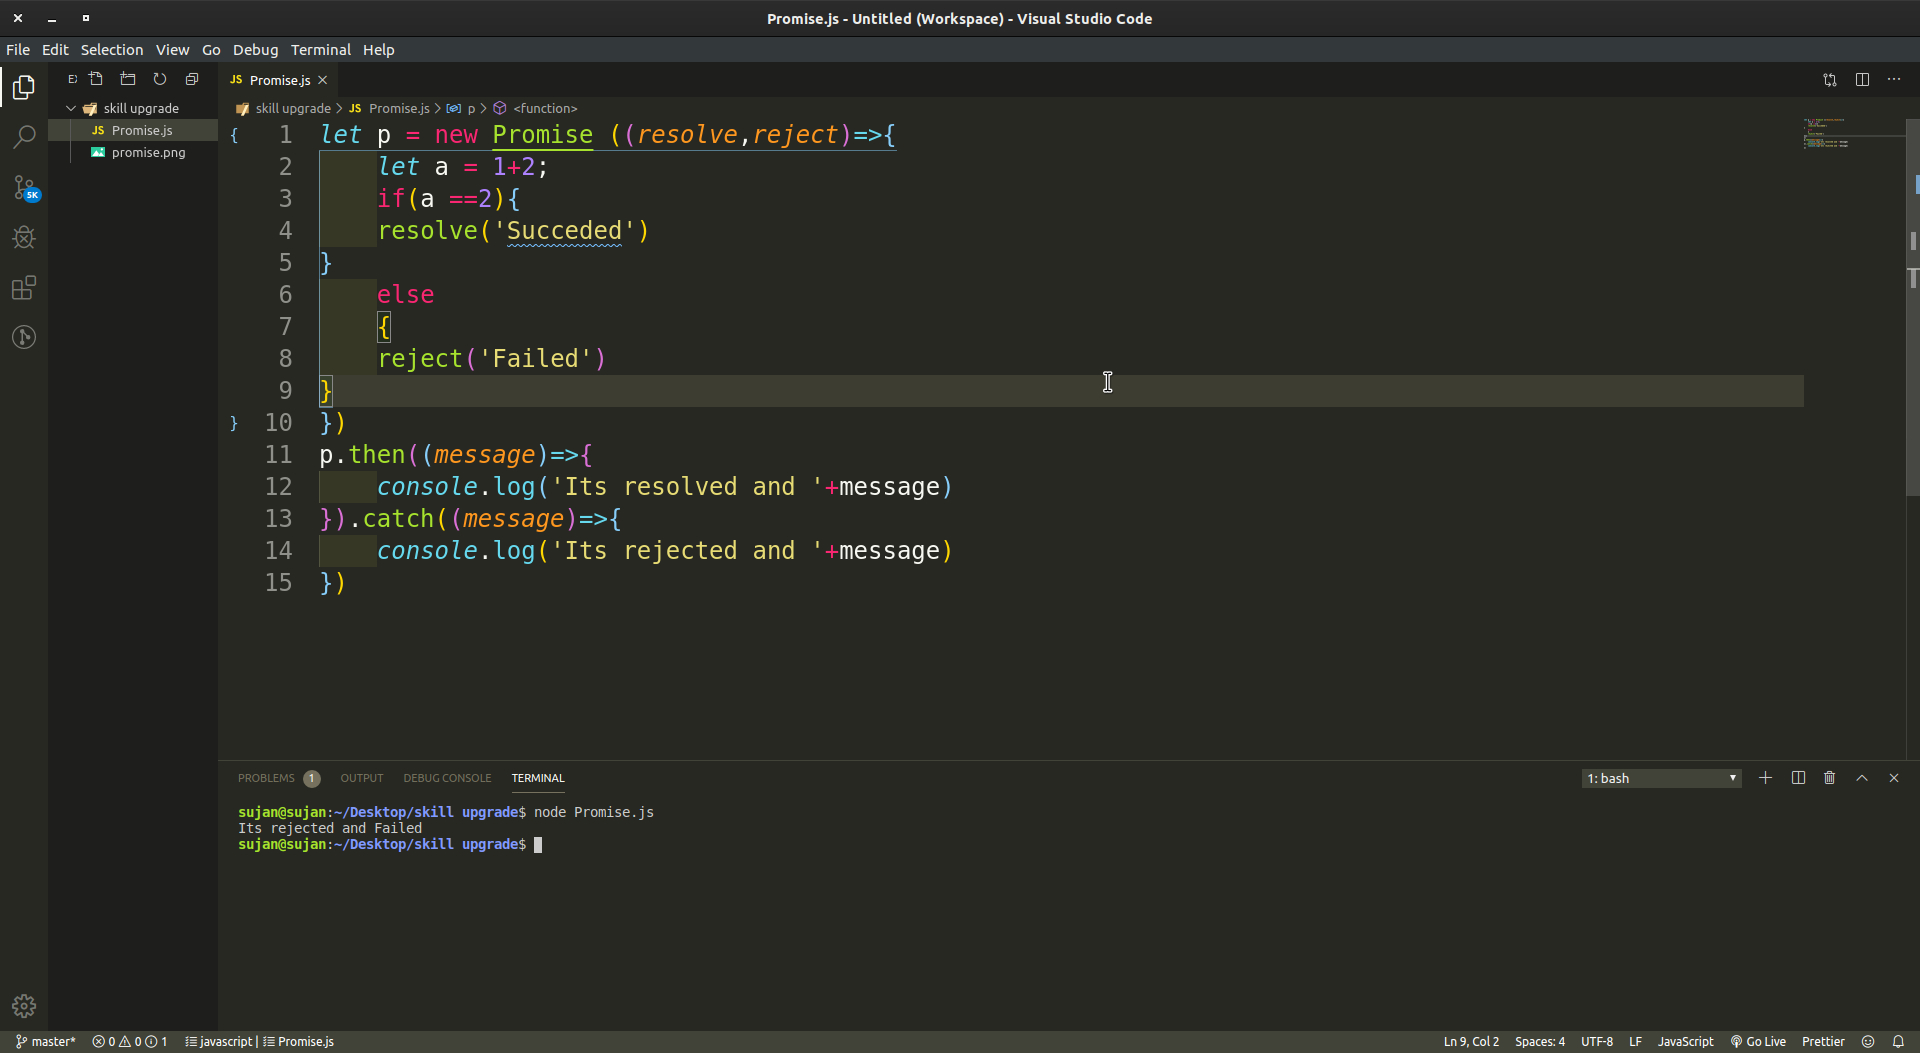Toggle the split editor layout button
Screen dimensions: 1920x1053
(x=1862, y=80)
